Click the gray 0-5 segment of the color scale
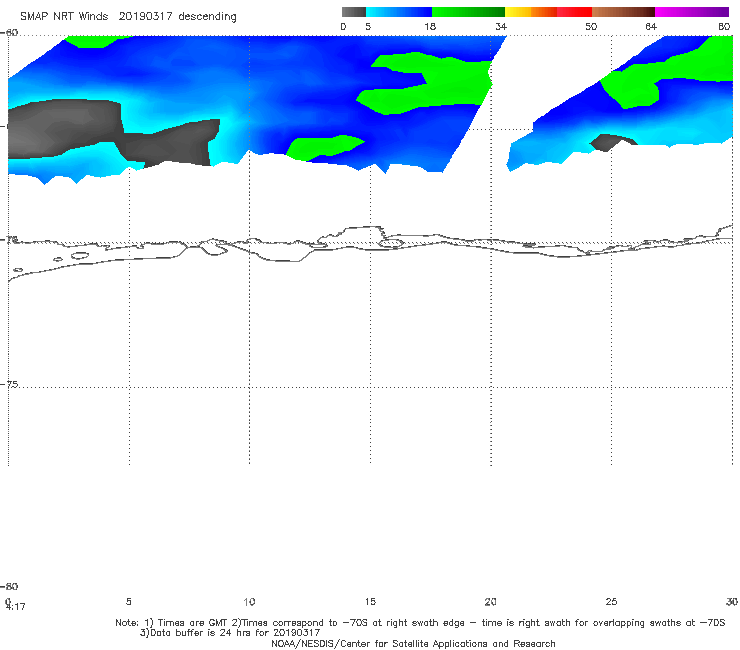The width and height of the screenshot is (740, 650). click(353, 12)
